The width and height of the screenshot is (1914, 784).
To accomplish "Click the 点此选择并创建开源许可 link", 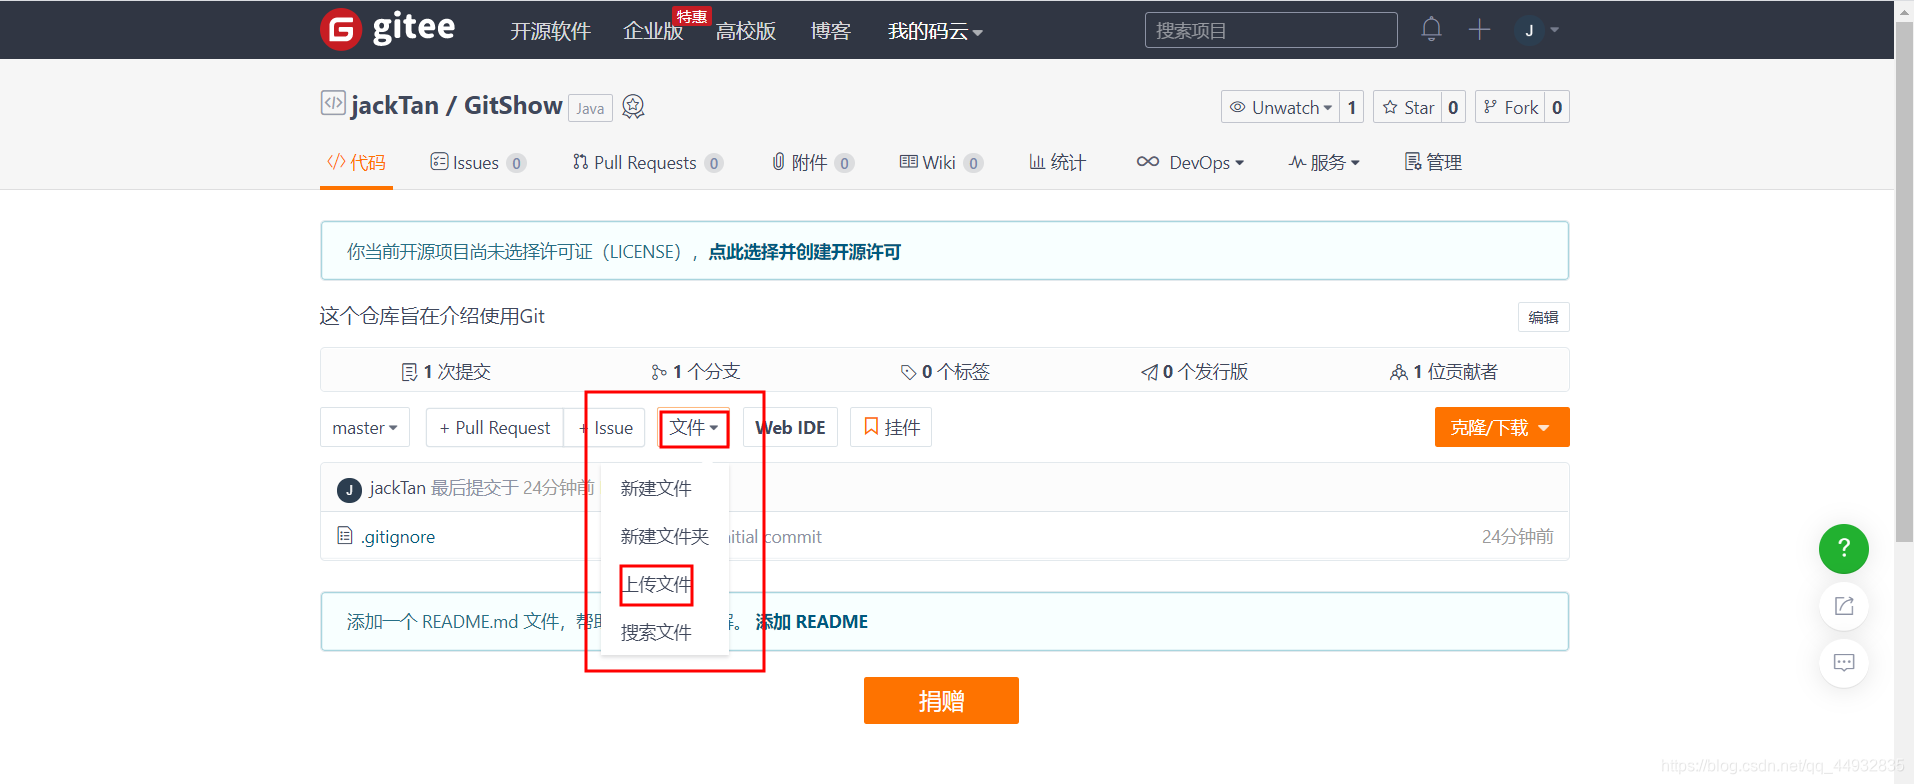I will pyautogui.click(x=805, y=252).
